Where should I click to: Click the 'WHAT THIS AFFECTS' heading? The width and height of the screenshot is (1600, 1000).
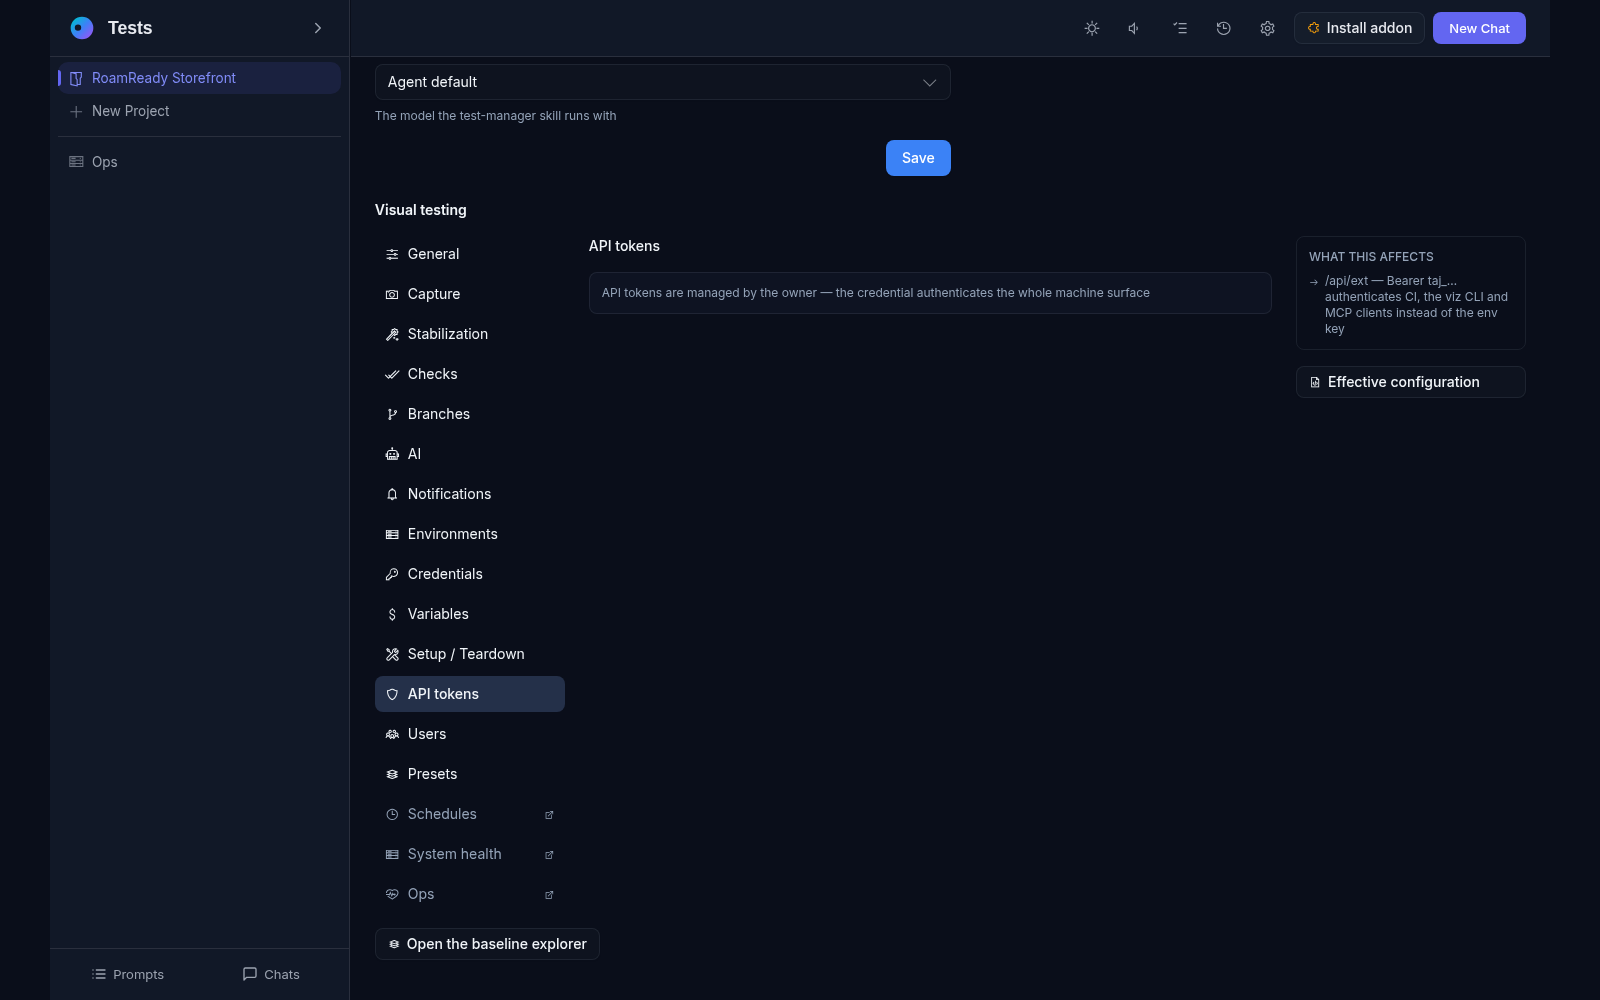(x=1371, y=257)
